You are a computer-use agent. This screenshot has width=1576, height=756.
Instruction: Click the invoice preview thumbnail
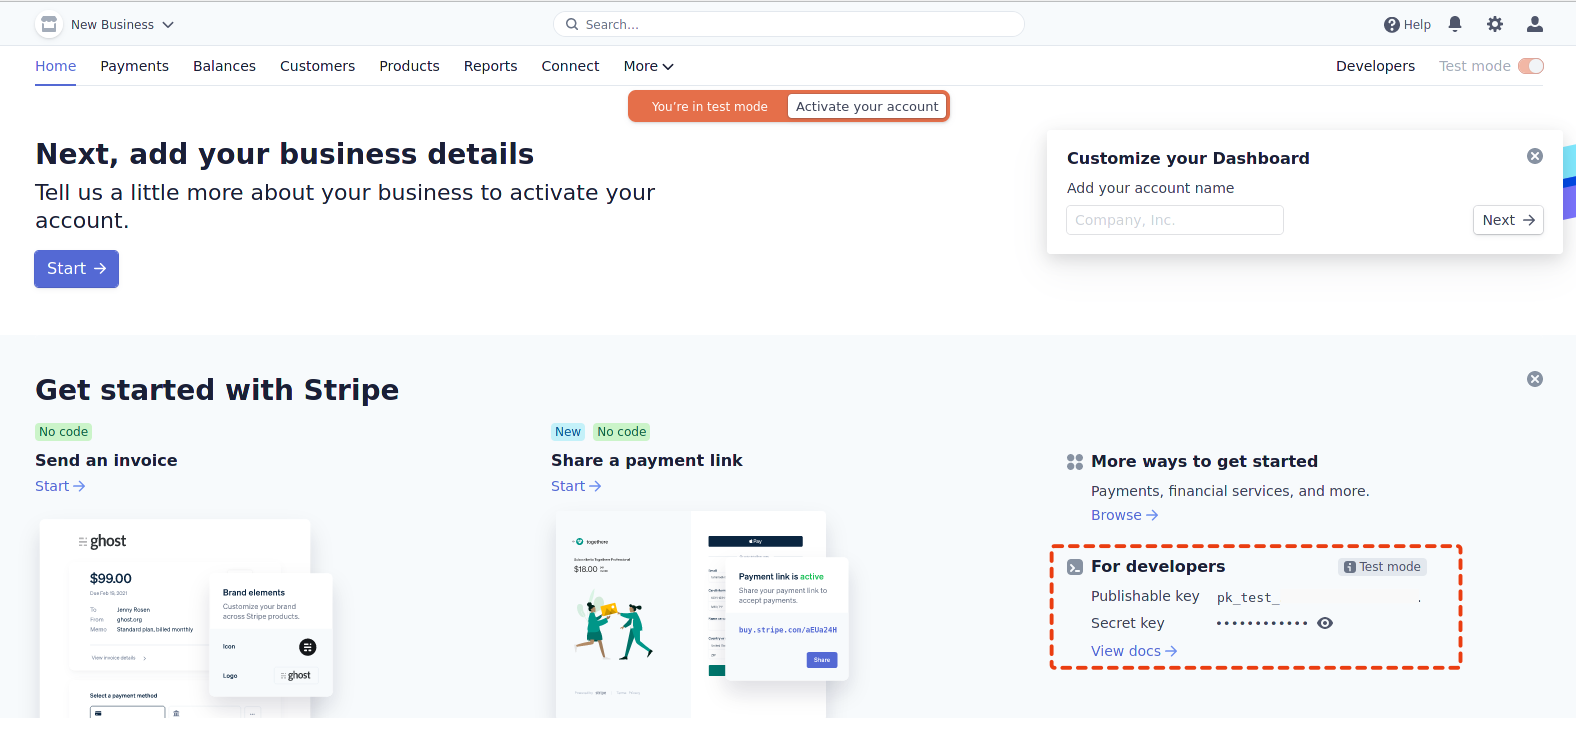(185, 617)
